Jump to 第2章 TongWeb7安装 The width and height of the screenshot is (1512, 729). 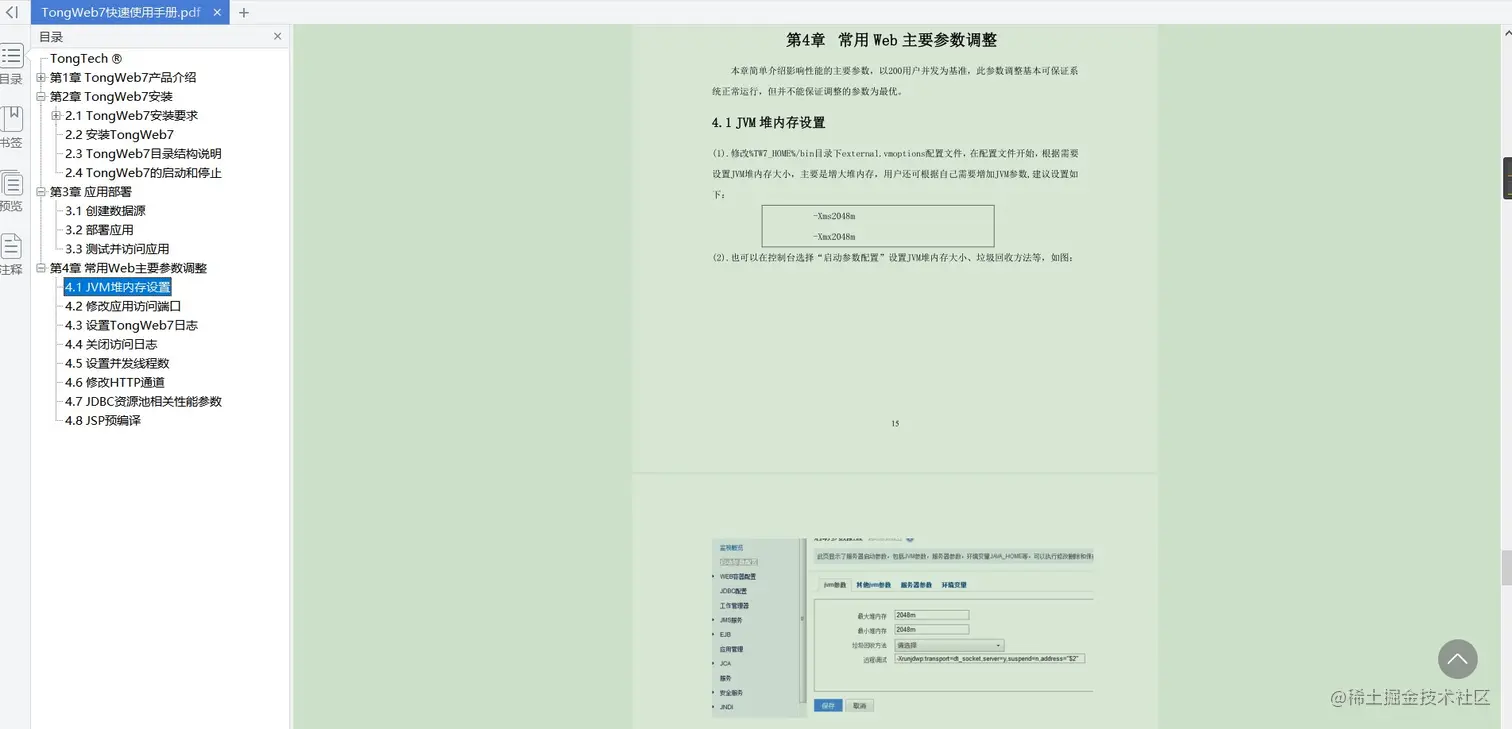(111, 96)
